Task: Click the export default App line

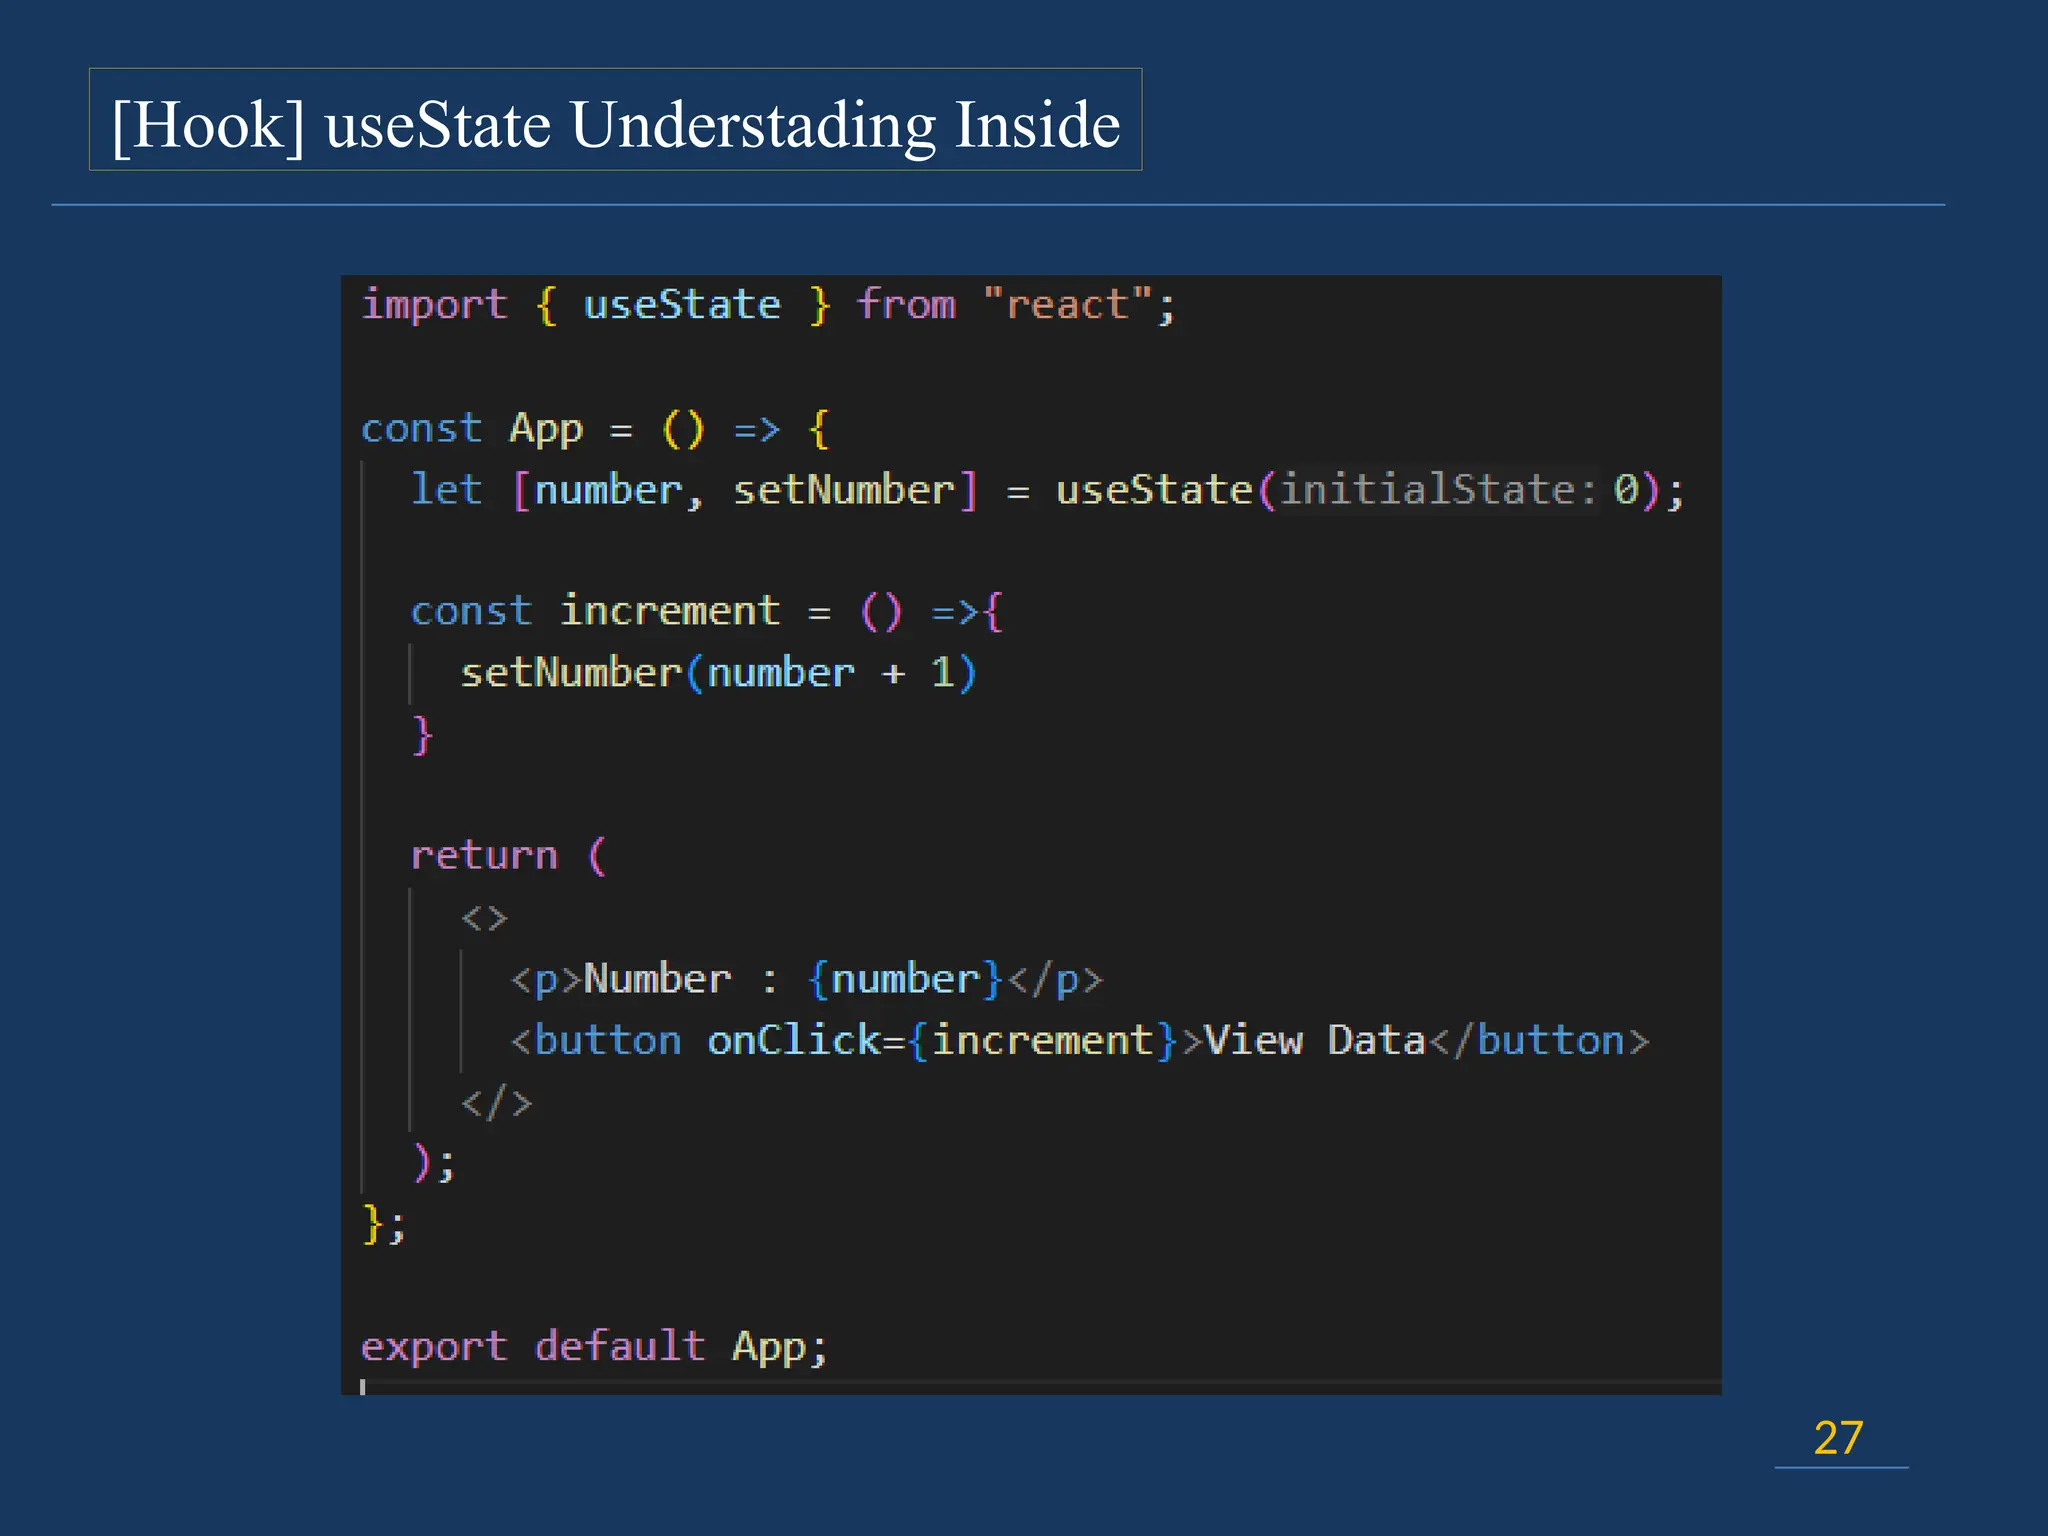Action: pyautogui.click(x=594, y=1346)
